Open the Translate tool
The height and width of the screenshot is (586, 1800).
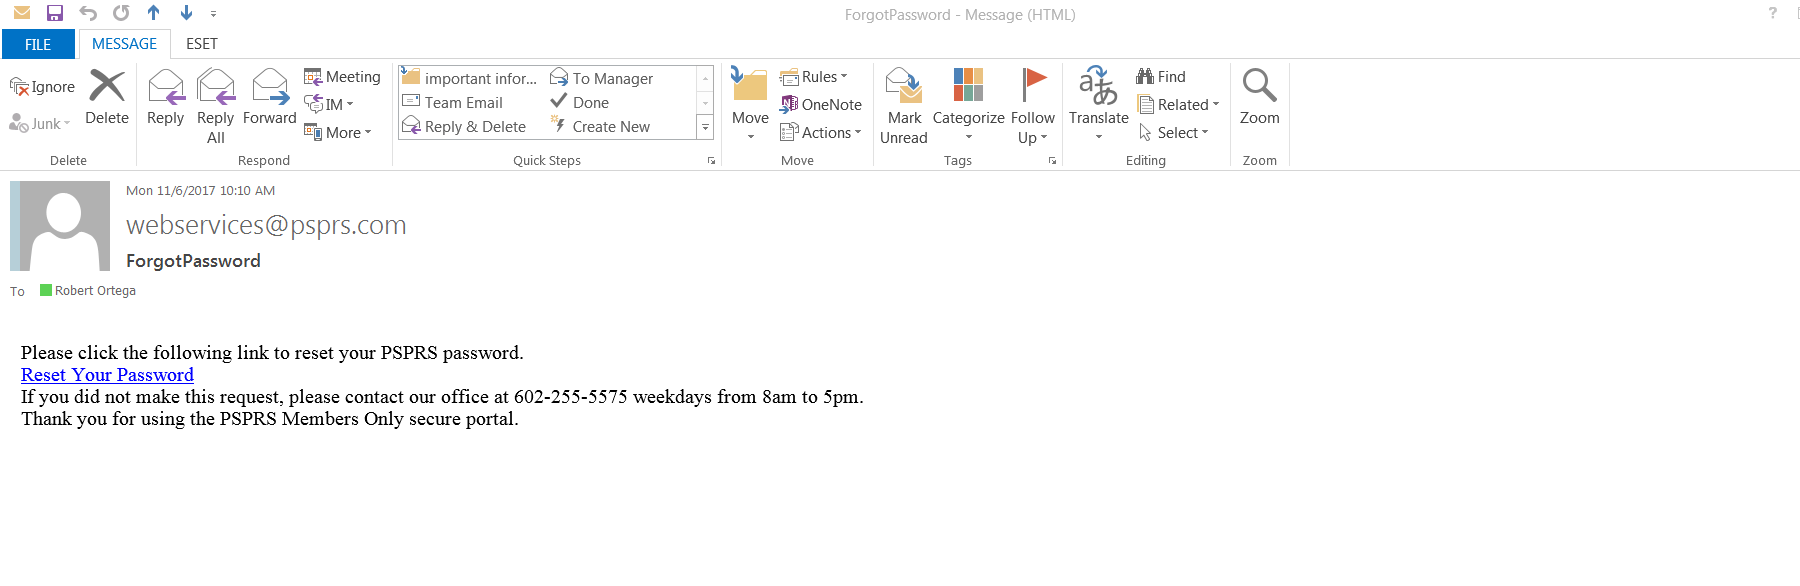(1098, 88)
